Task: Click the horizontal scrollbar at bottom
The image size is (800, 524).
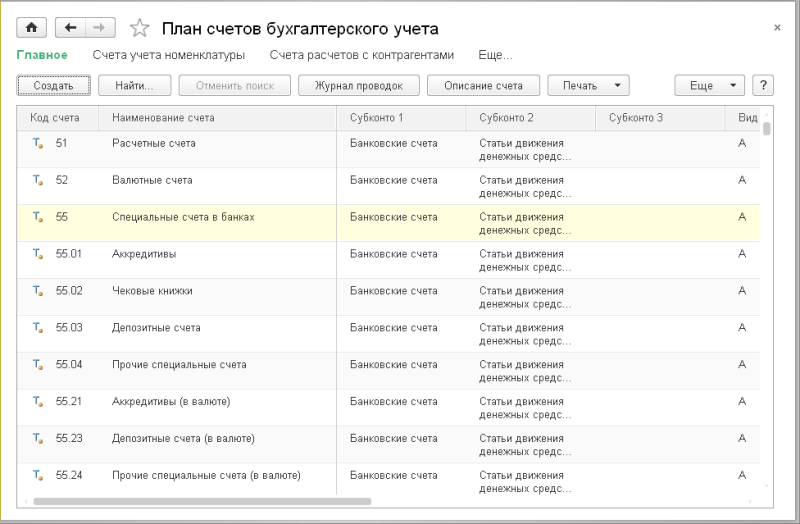Action: [202, 501]
